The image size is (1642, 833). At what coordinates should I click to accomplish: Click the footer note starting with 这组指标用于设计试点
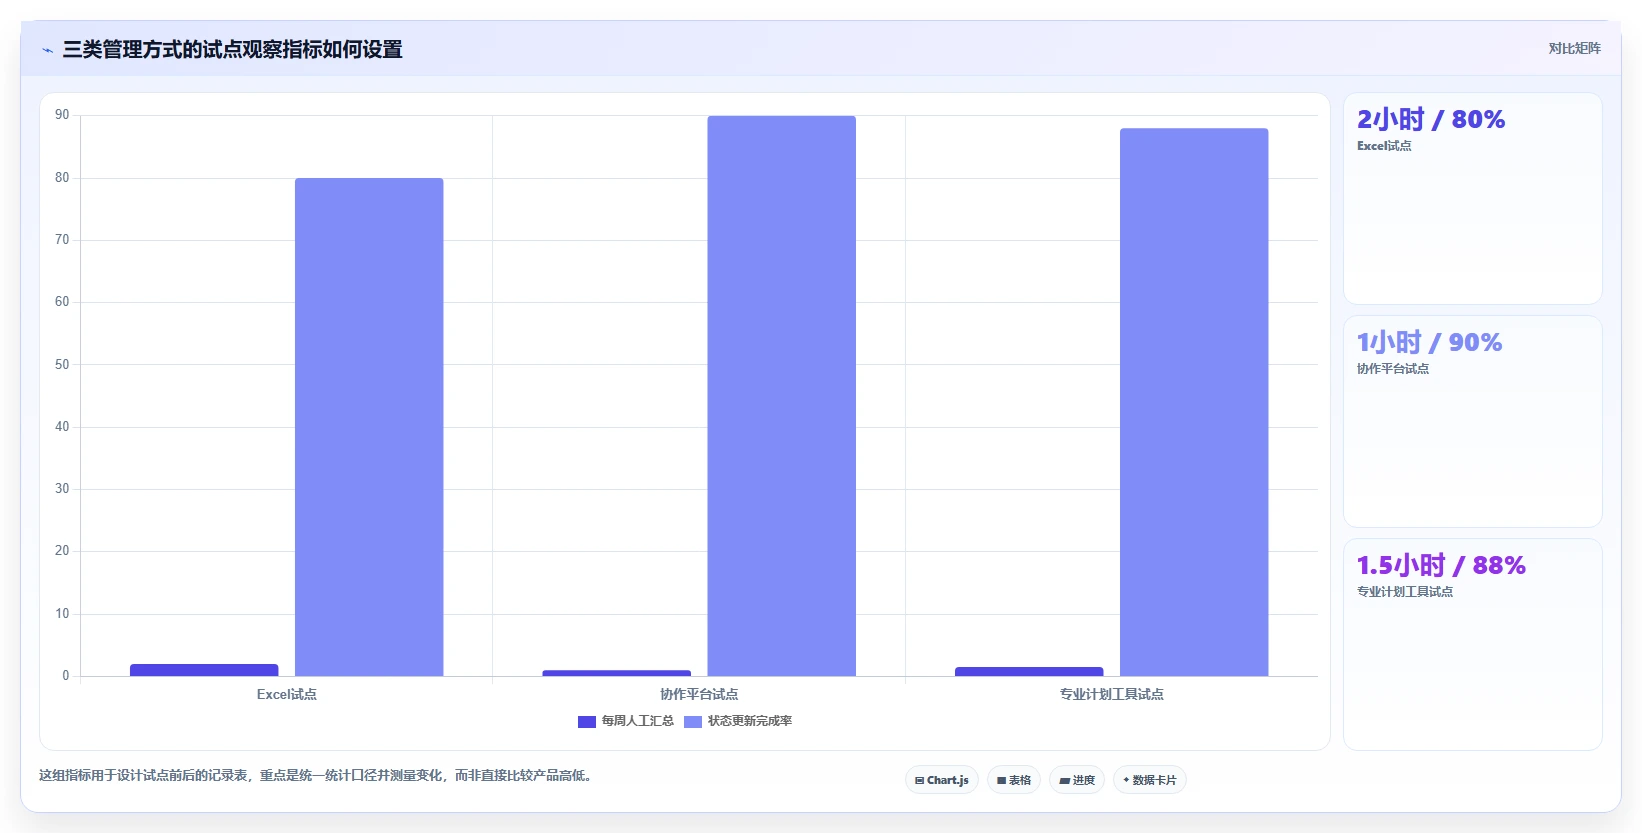[317, 775]
